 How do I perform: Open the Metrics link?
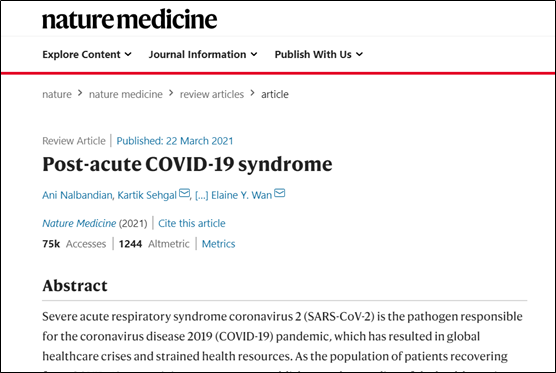coord(218,244)
